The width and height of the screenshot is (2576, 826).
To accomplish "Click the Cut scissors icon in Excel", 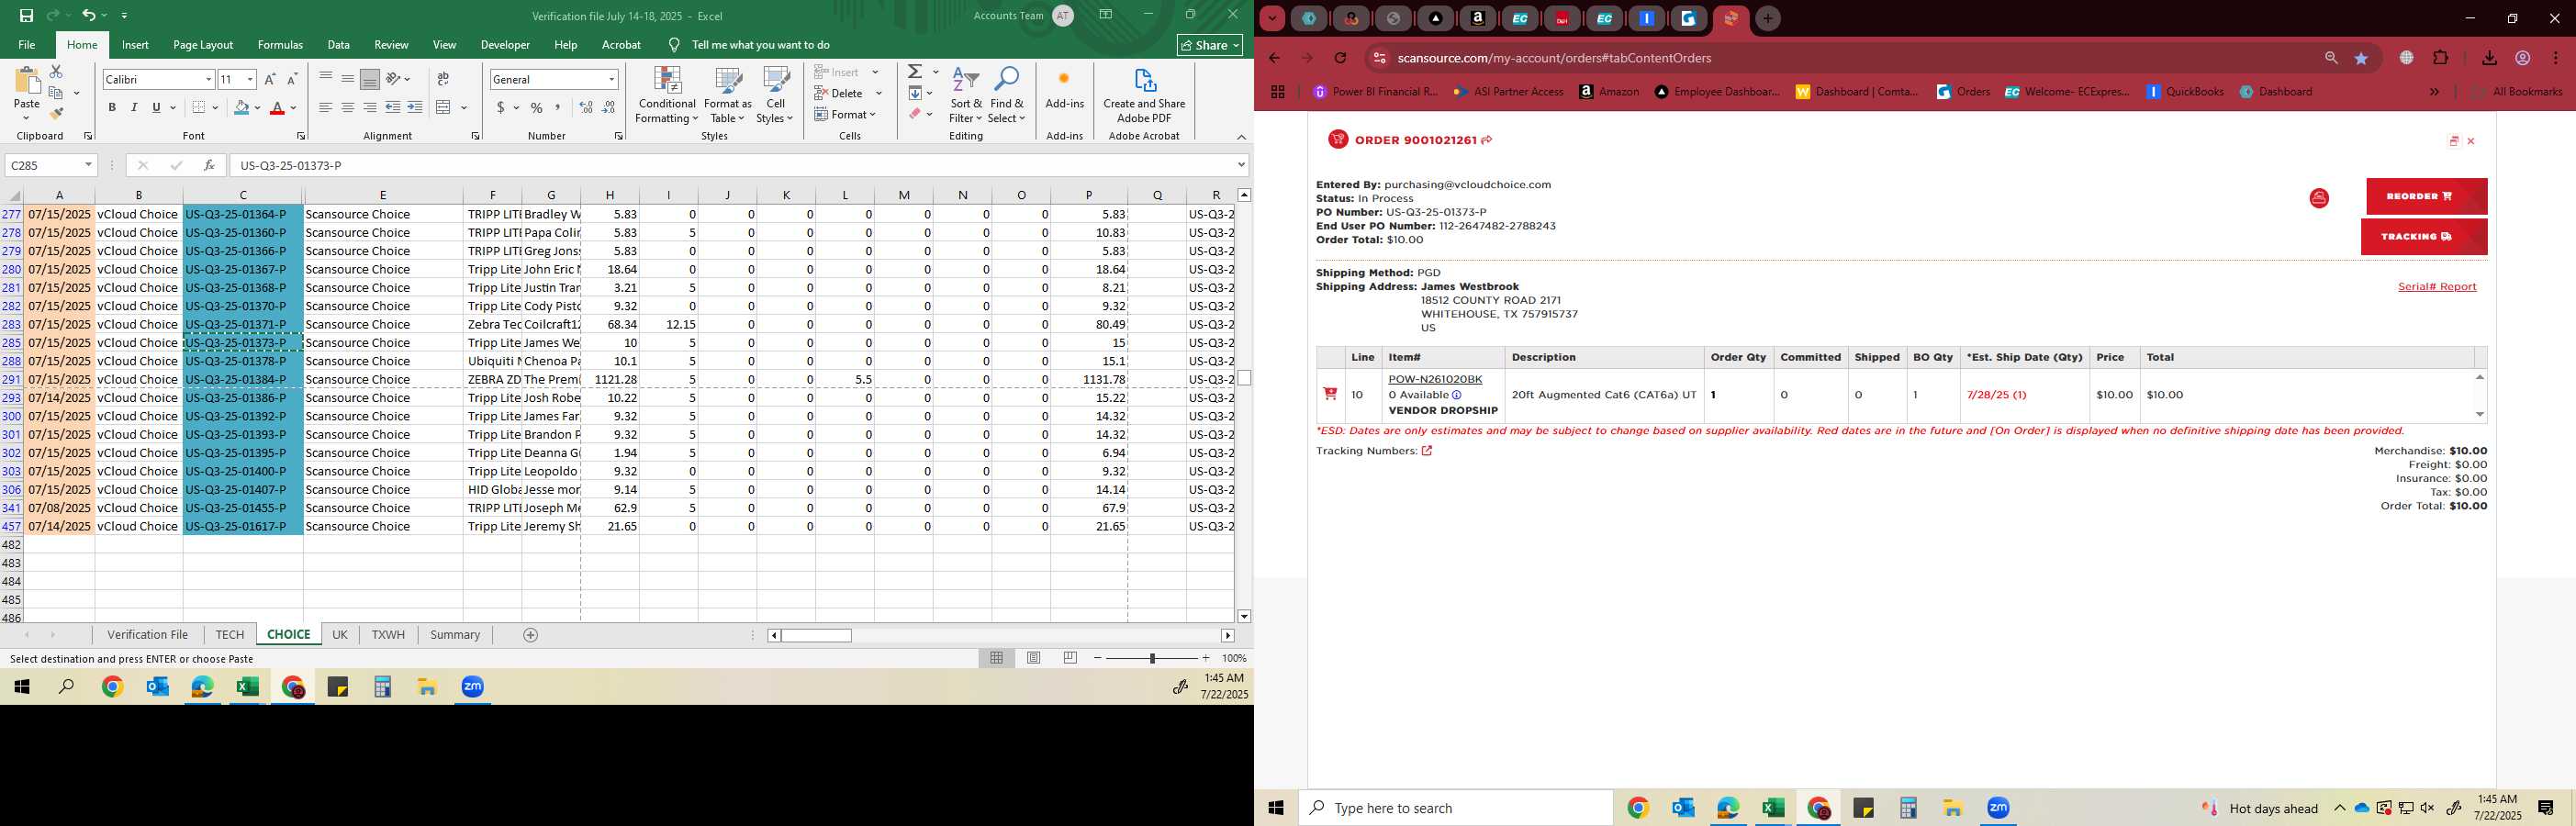I will (x=56, y=72).
